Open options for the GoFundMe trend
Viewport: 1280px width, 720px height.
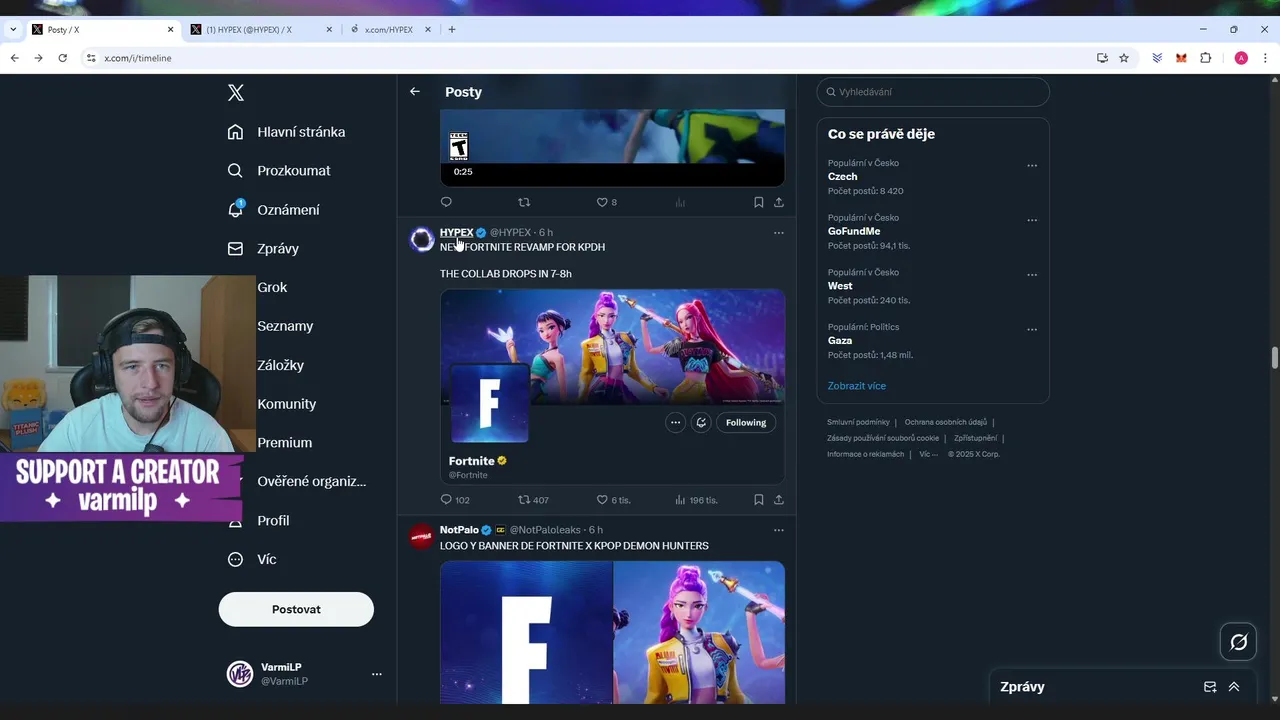coord(1032,220)
